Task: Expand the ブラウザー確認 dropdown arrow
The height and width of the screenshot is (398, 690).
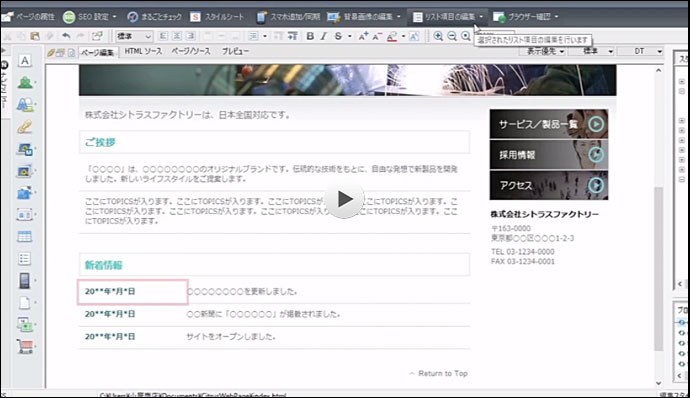Action: 556,17
